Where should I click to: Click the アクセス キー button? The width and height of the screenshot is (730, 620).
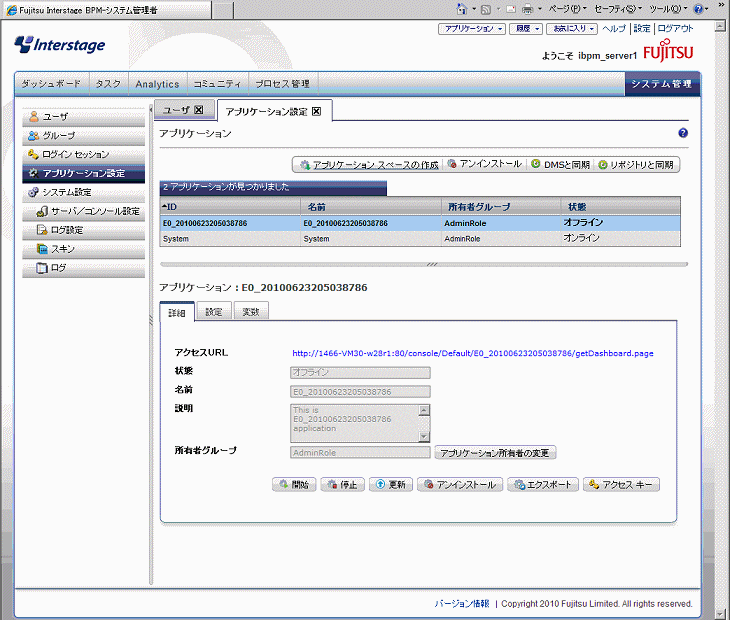(621, 485)
